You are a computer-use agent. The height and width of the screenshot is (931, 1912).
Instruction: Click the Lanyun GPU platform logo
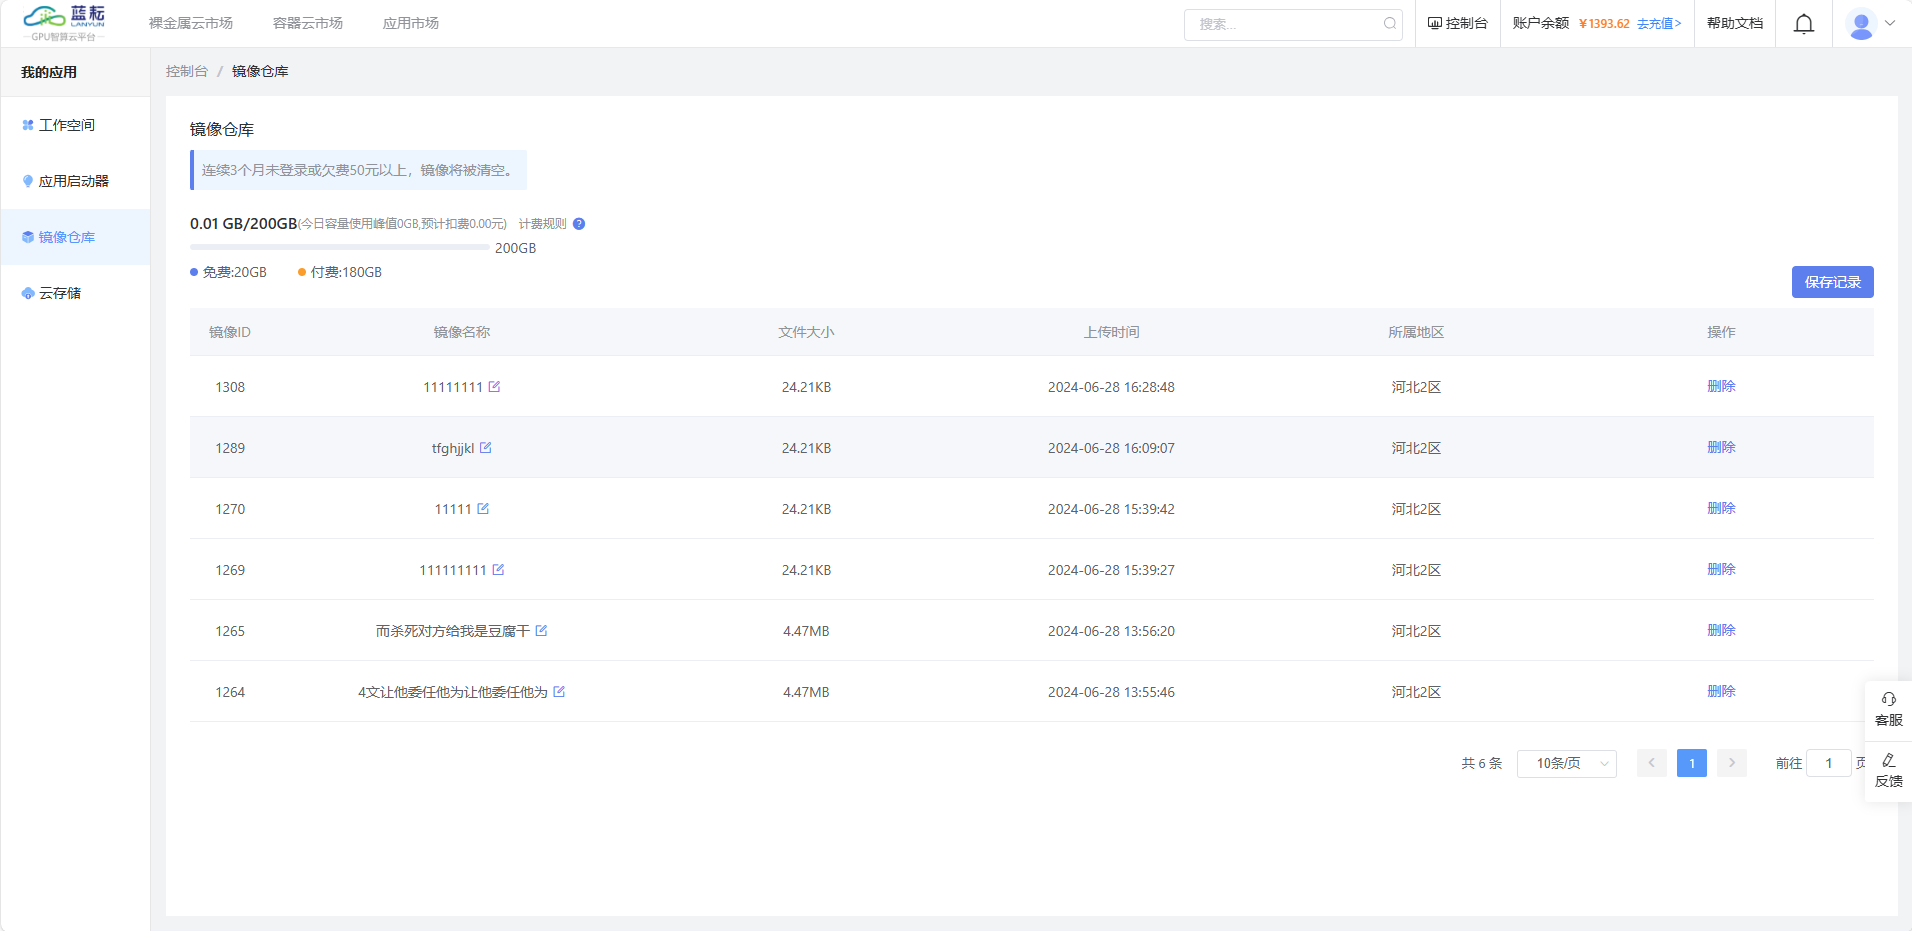(x=64, y=23)
